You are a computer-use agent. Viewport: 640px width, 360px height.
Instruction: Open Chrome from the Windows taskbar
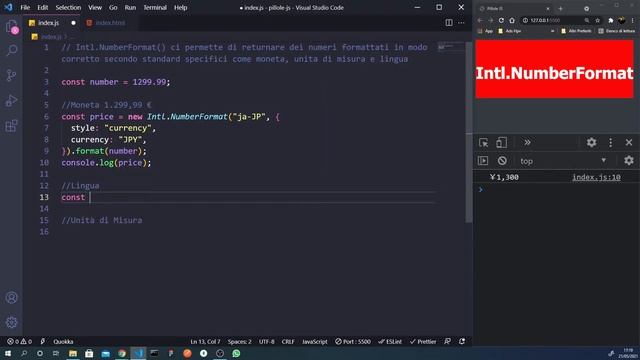click(122, 353)
